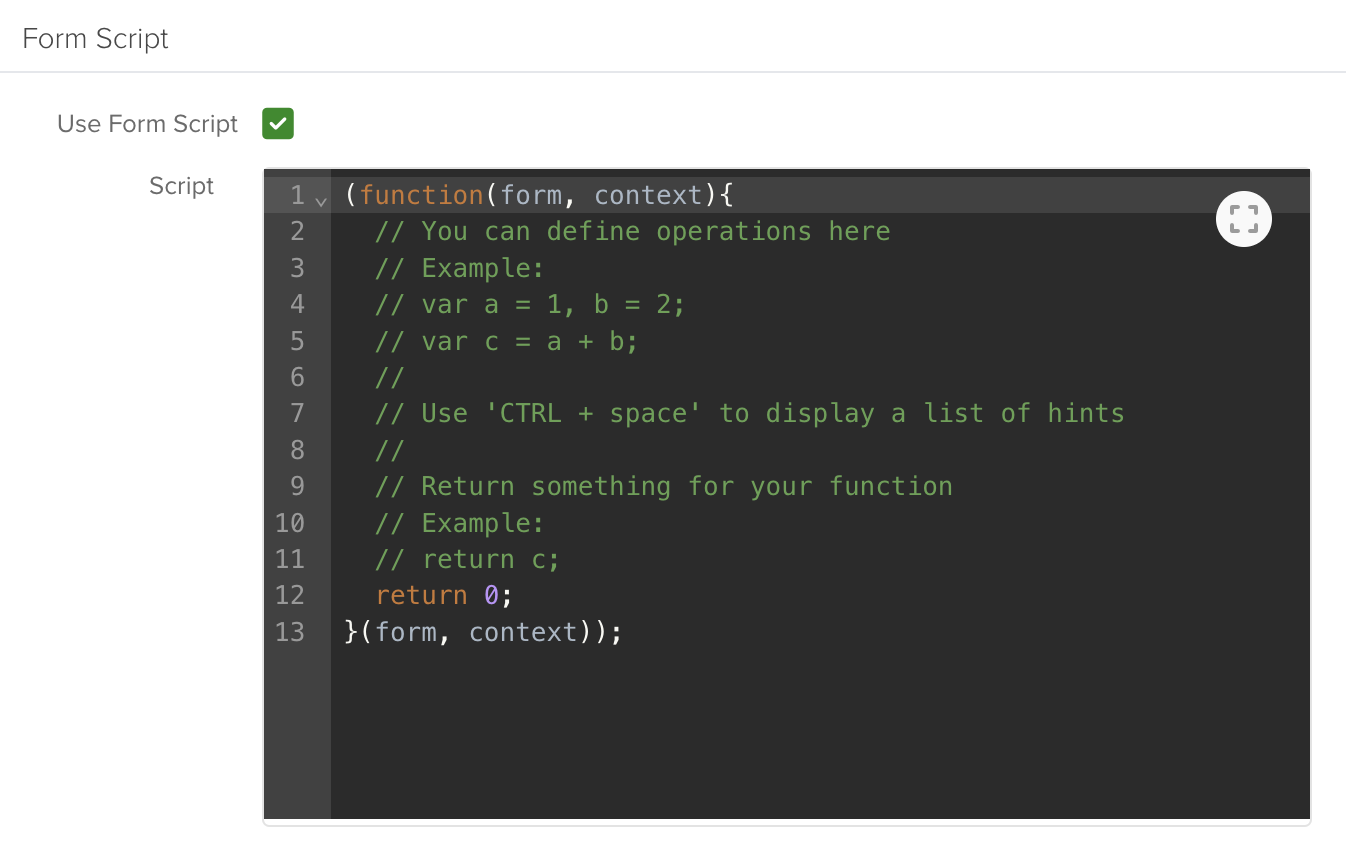Image resolution: width=1346 pixels, height=846 pixels.
Task: Click the 'Script' field label
Action: point(181,186)
